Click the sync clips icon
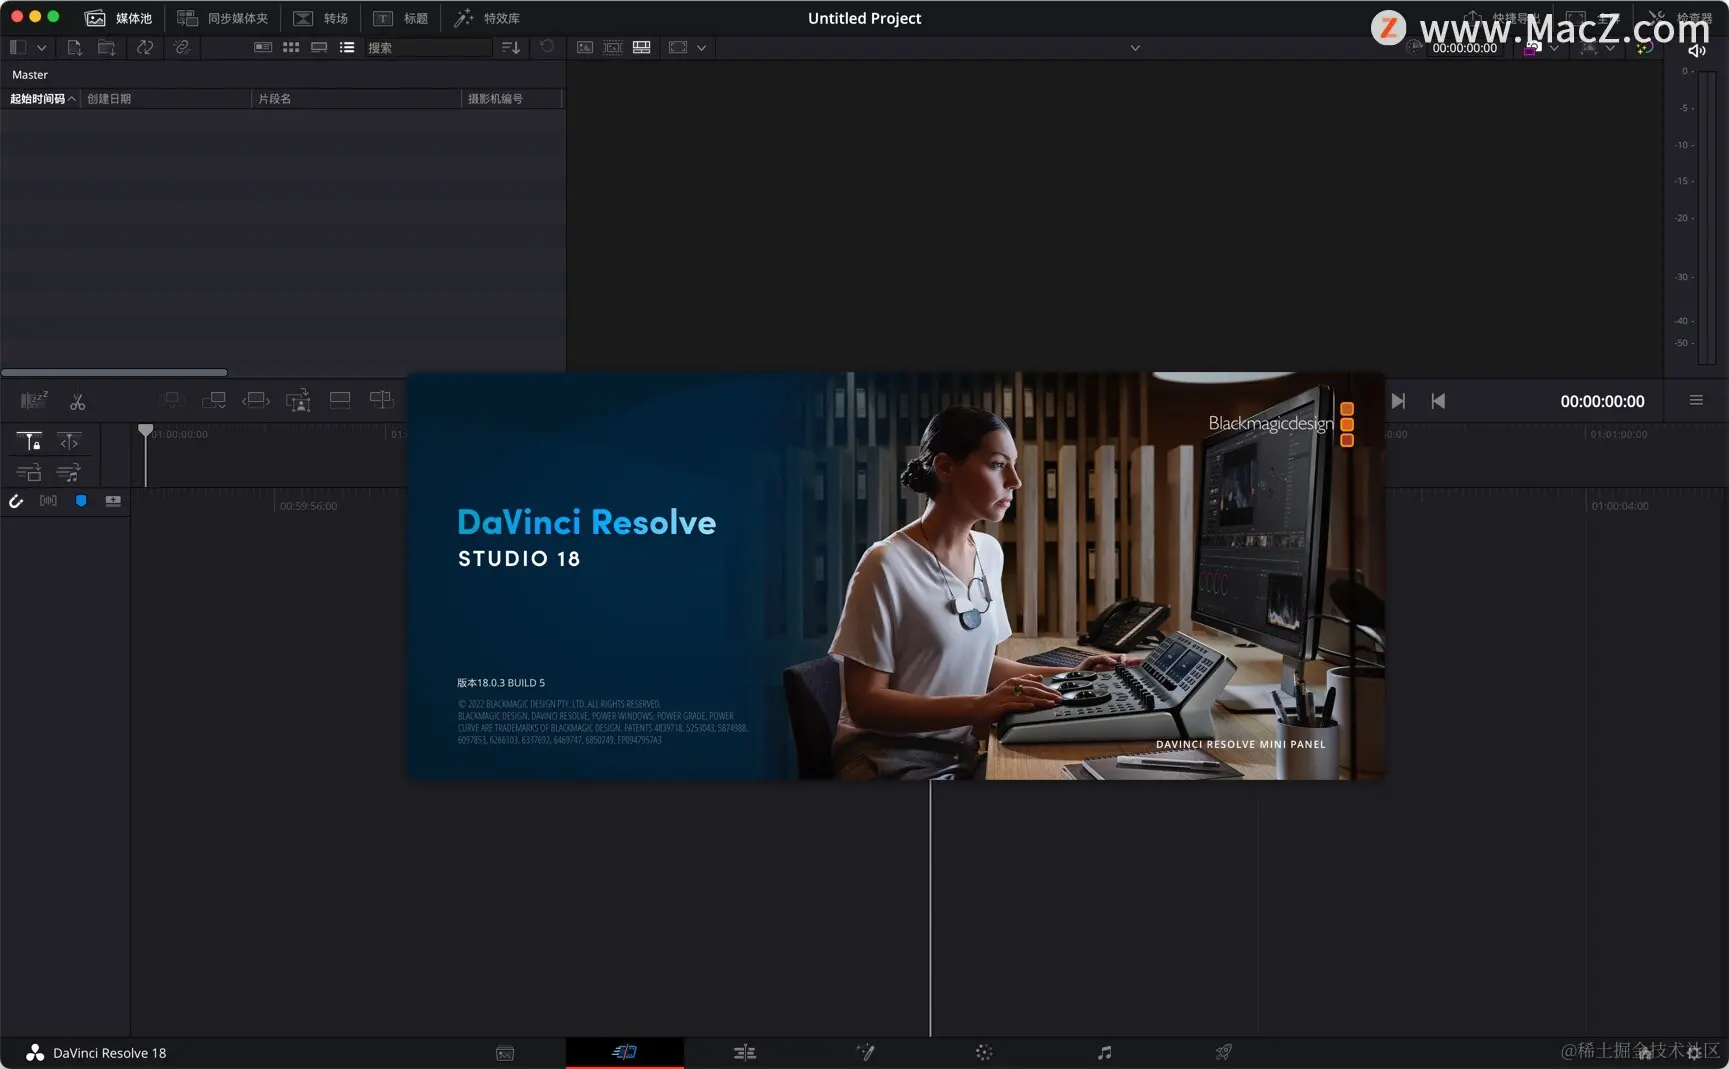Image resolution: width=1729 pixels, height=1069 pixels. (x=145, y=47)
